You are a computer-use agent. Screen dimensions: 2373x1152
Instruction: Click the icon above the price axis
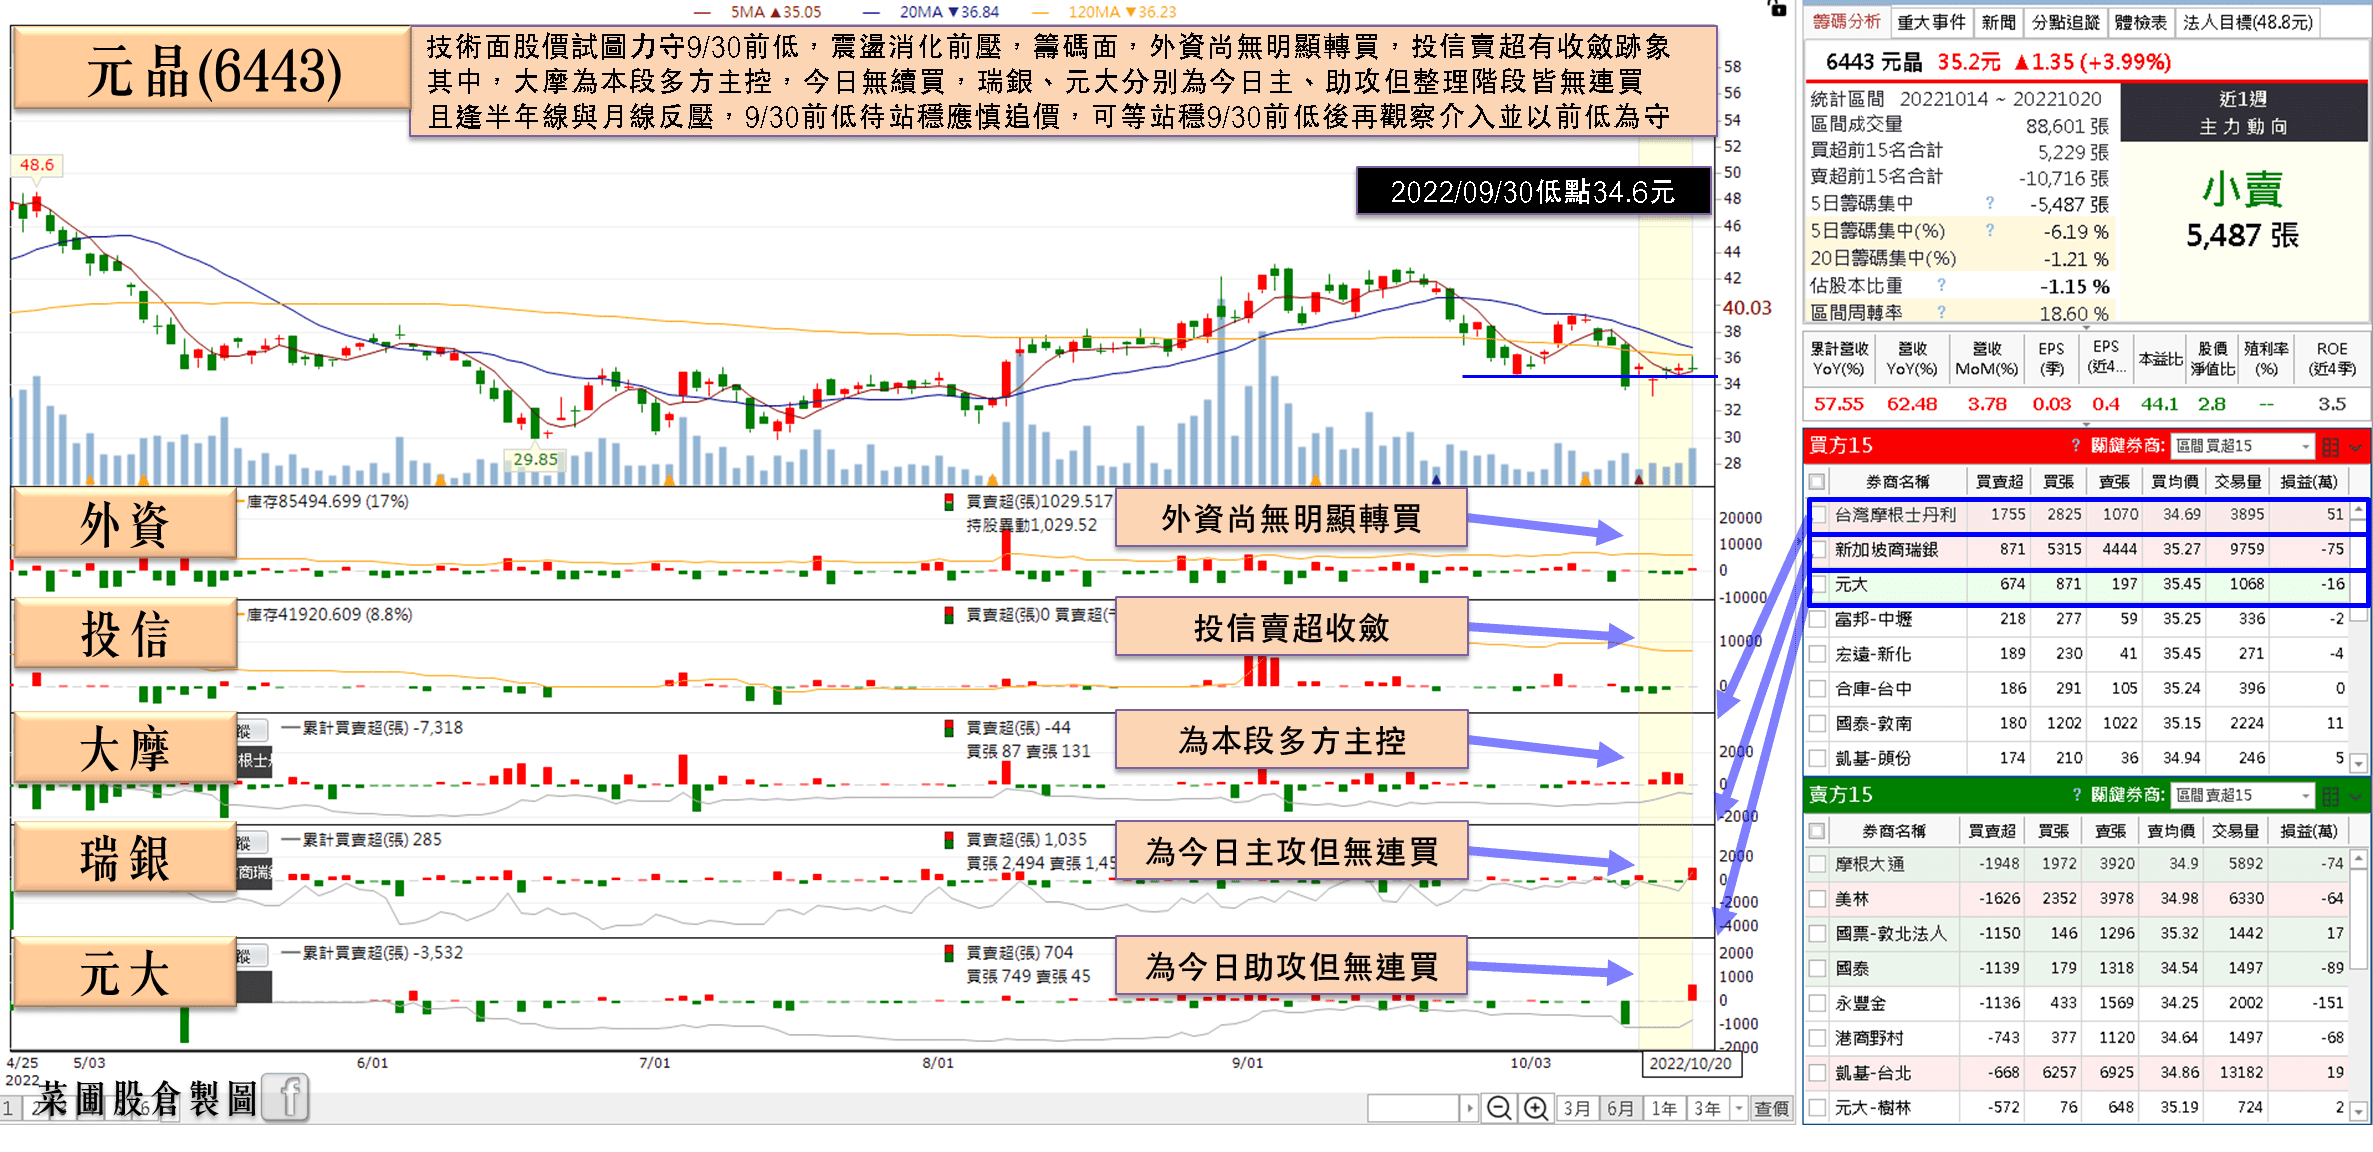click(1777, 8)
